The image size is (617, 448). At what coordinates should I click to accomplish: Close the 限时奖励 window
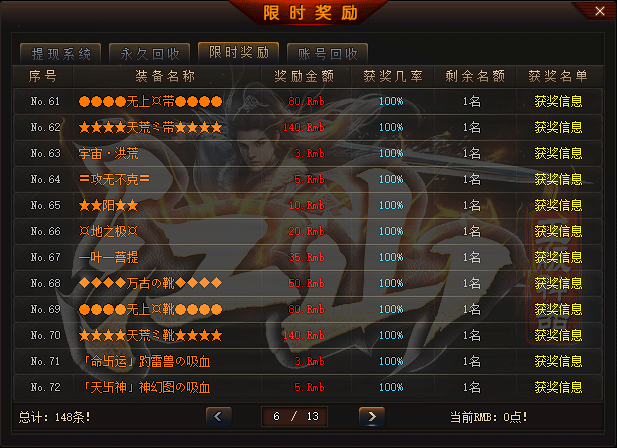pos(600,11)
